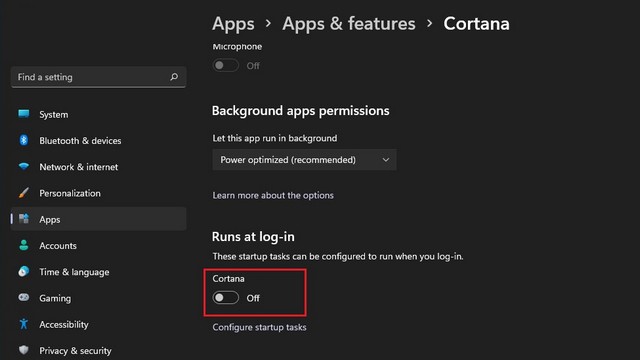Click the Cortana breadcrumb title
This screenshot has height=360, width=640.
pos(476,24)
